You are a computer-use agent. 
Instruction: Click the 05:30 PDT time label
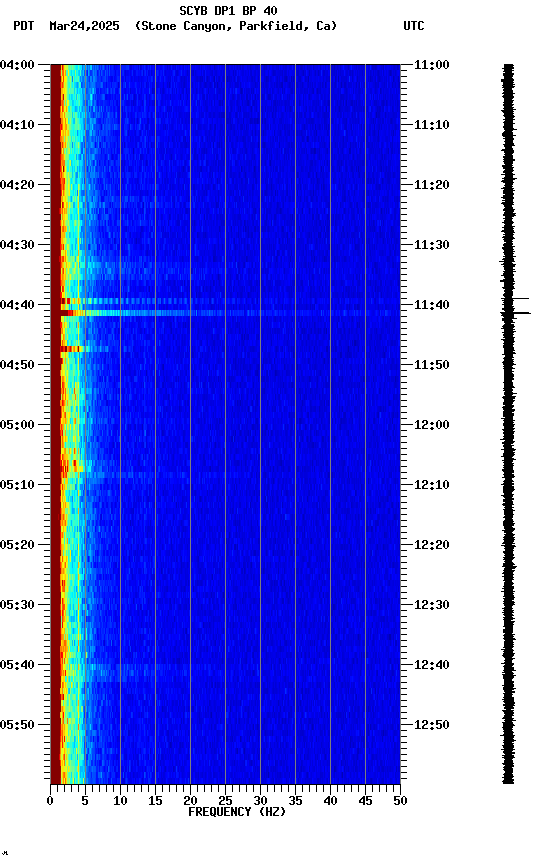[x=17, y=605]
